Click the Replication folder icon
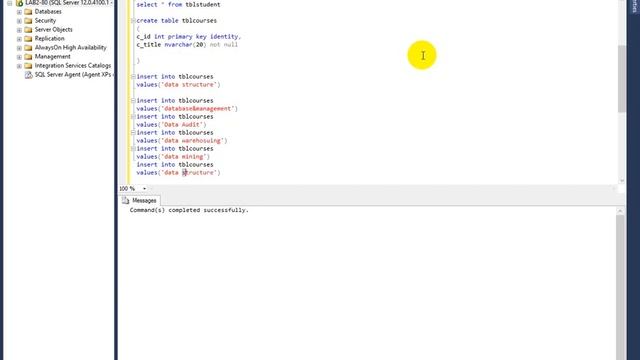 pyautogui.click(x=28, y=39)
